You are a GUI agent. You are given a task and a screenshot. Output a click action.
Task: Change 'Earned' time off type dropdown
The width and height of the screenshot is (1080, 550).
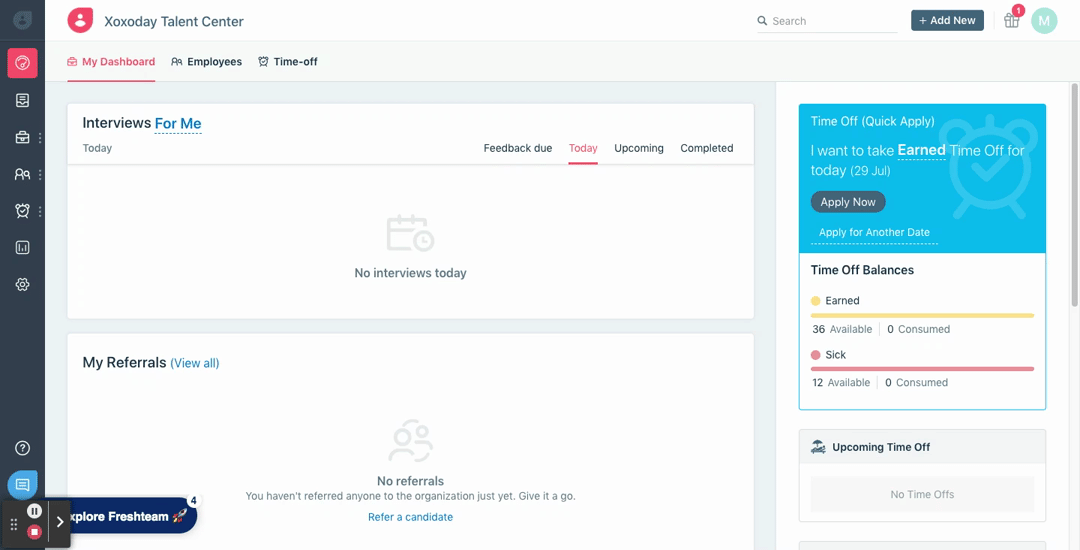(x=921, y=150)
